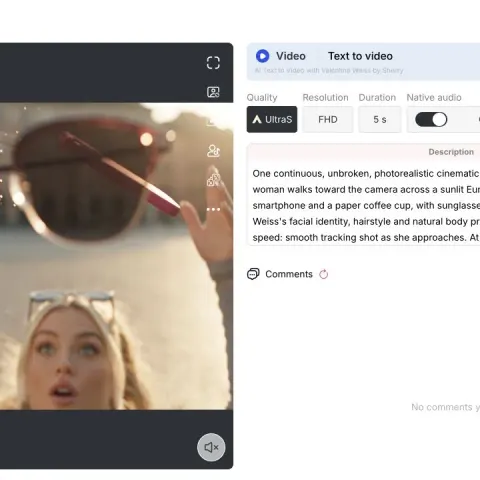Select the UltraS quality option
The image size is (480, 480).
[272, 119]
